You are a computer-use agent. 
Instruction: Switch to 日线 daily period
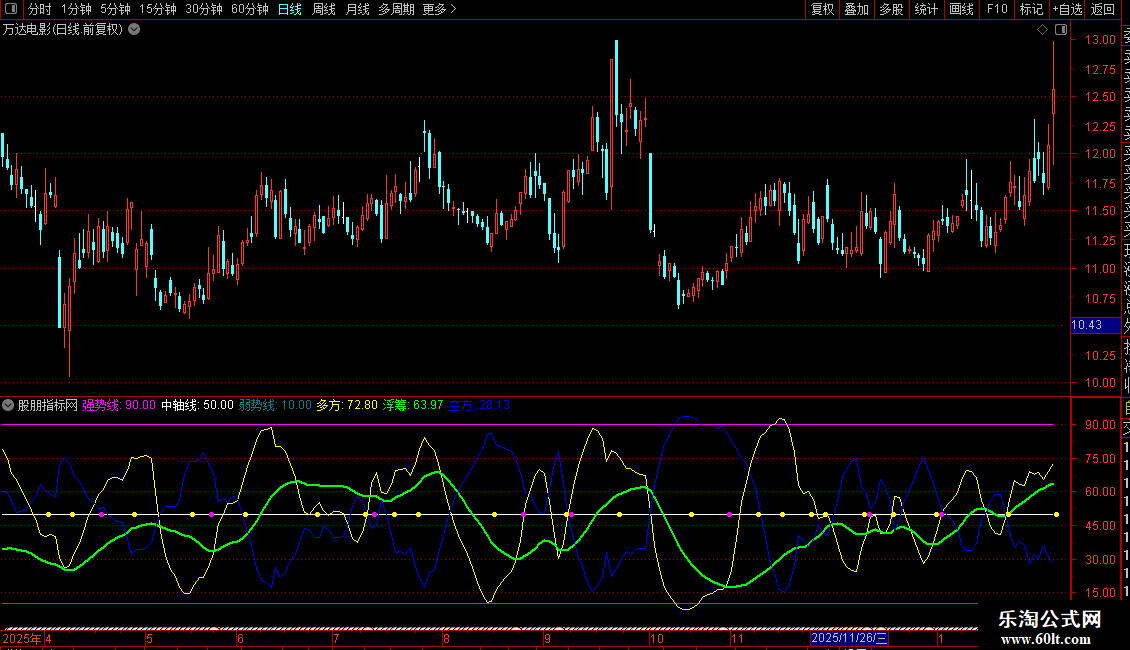click(289, 9)
